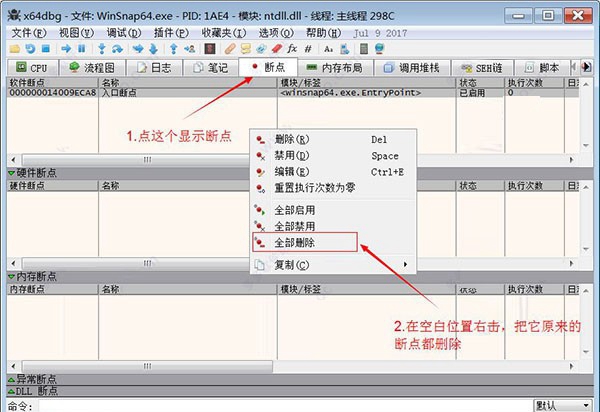Open the Variables hash icon
The width and height of the screenshot is (600, 412).
(308, 49)
